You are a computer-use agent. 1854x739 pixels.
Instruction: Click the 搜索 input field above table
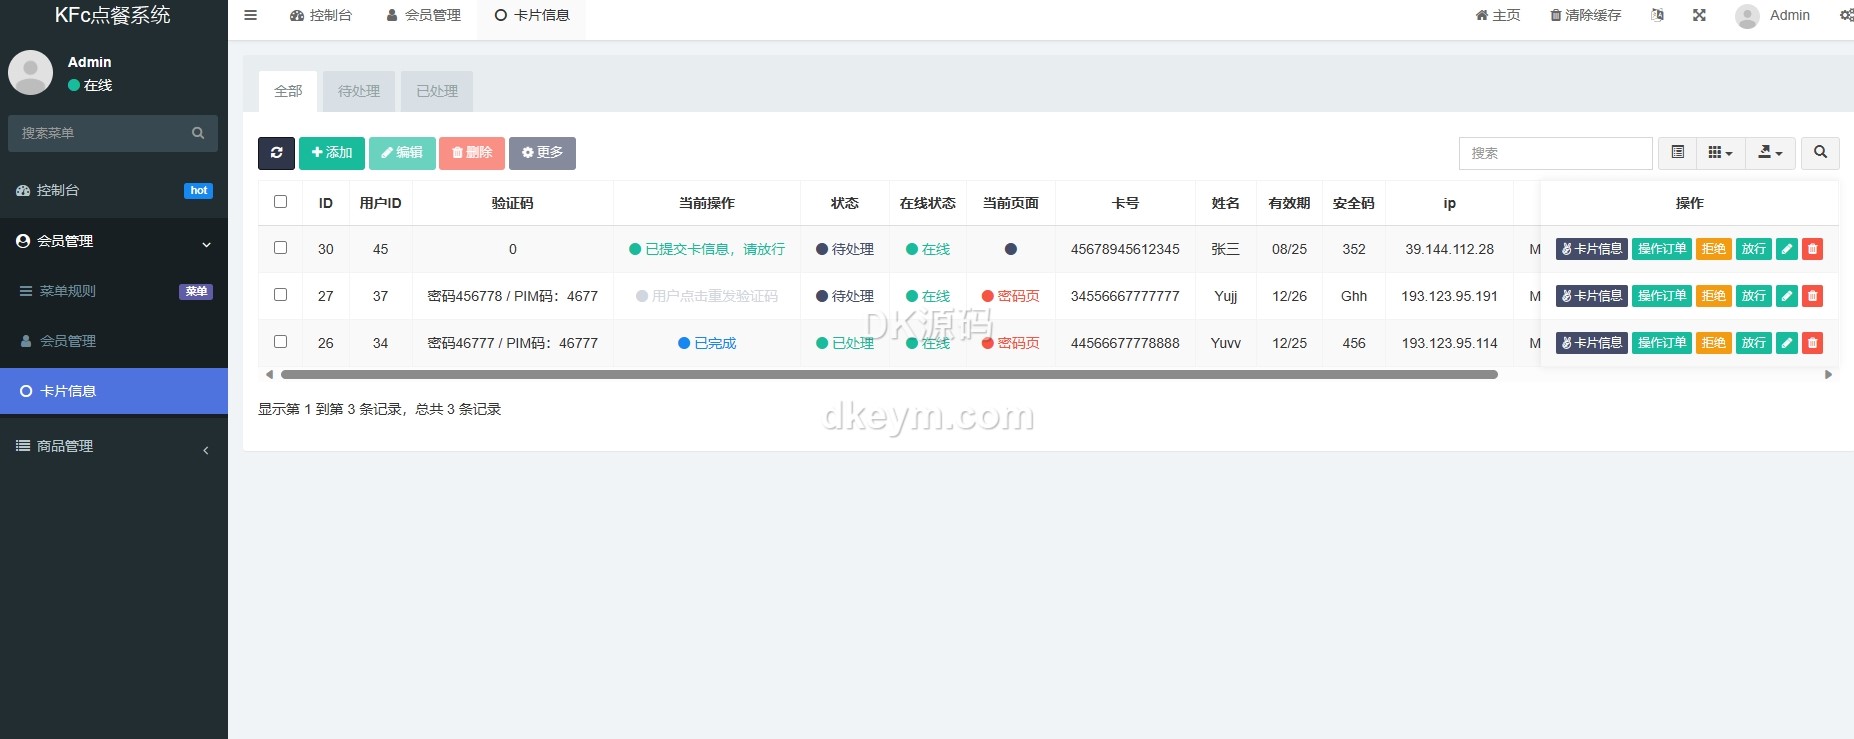click(1554, 153)
